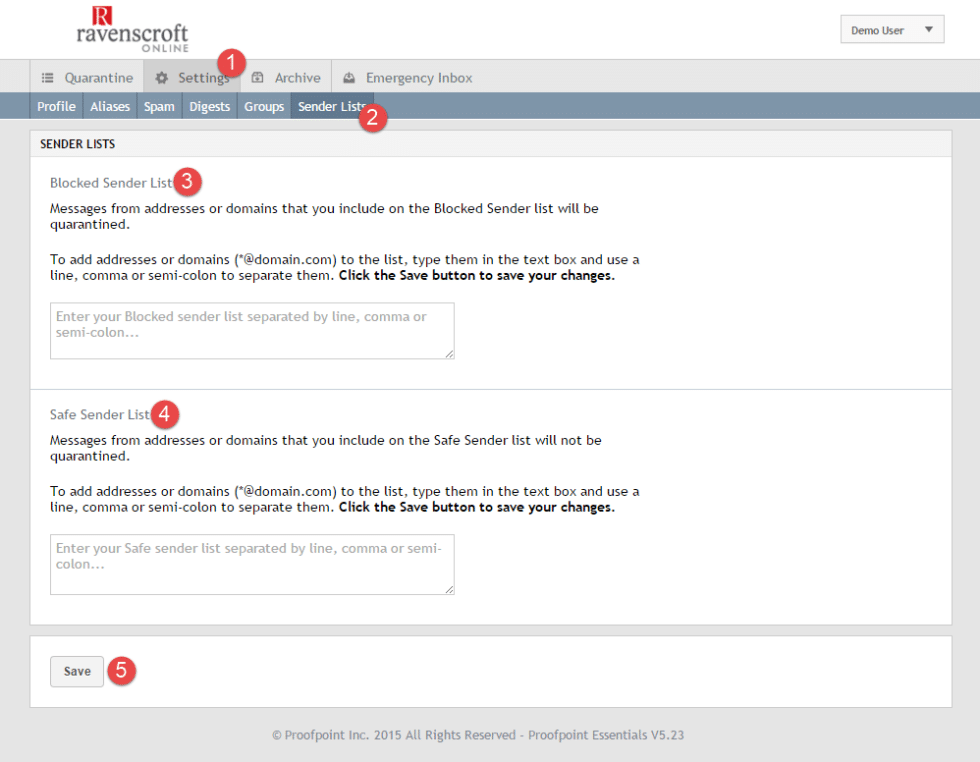Click the Emergency Inbox cloud icon
980x762 pixels.
348,77
